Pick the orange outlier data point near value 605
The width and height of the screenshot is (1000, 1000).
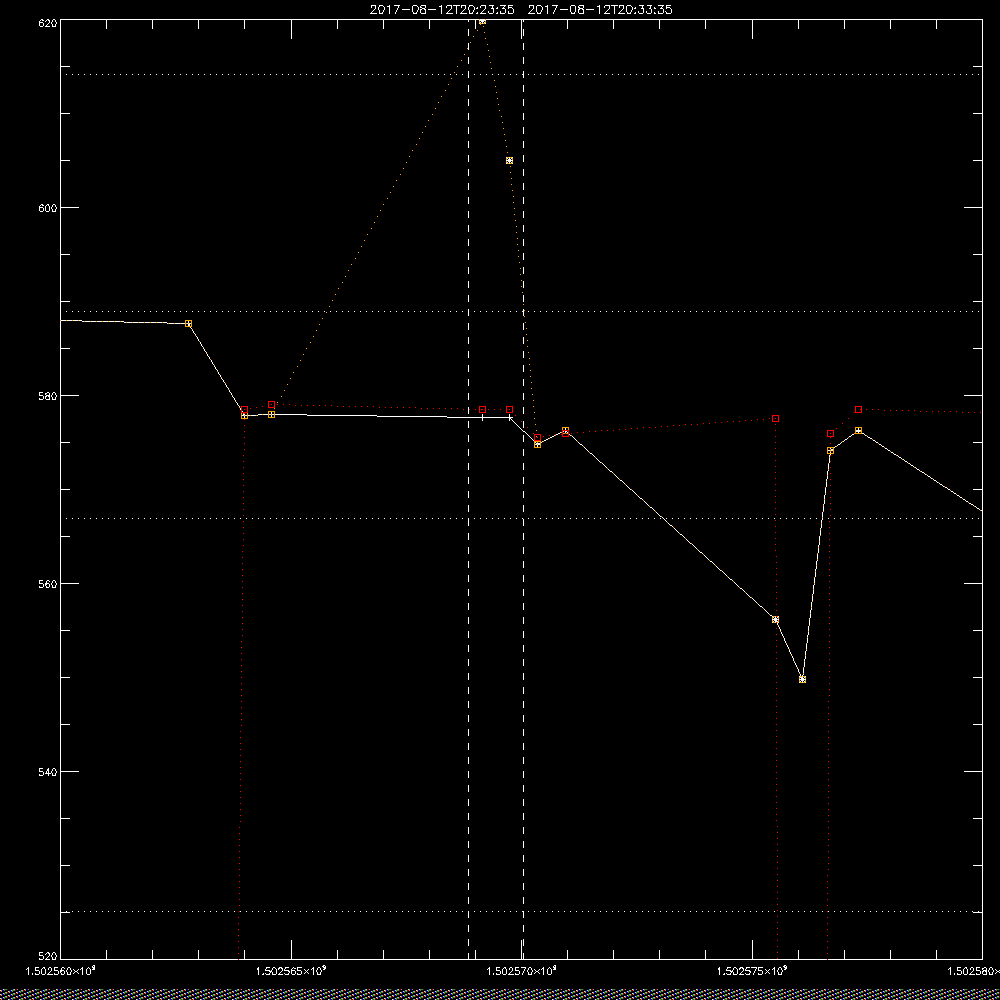510,161
